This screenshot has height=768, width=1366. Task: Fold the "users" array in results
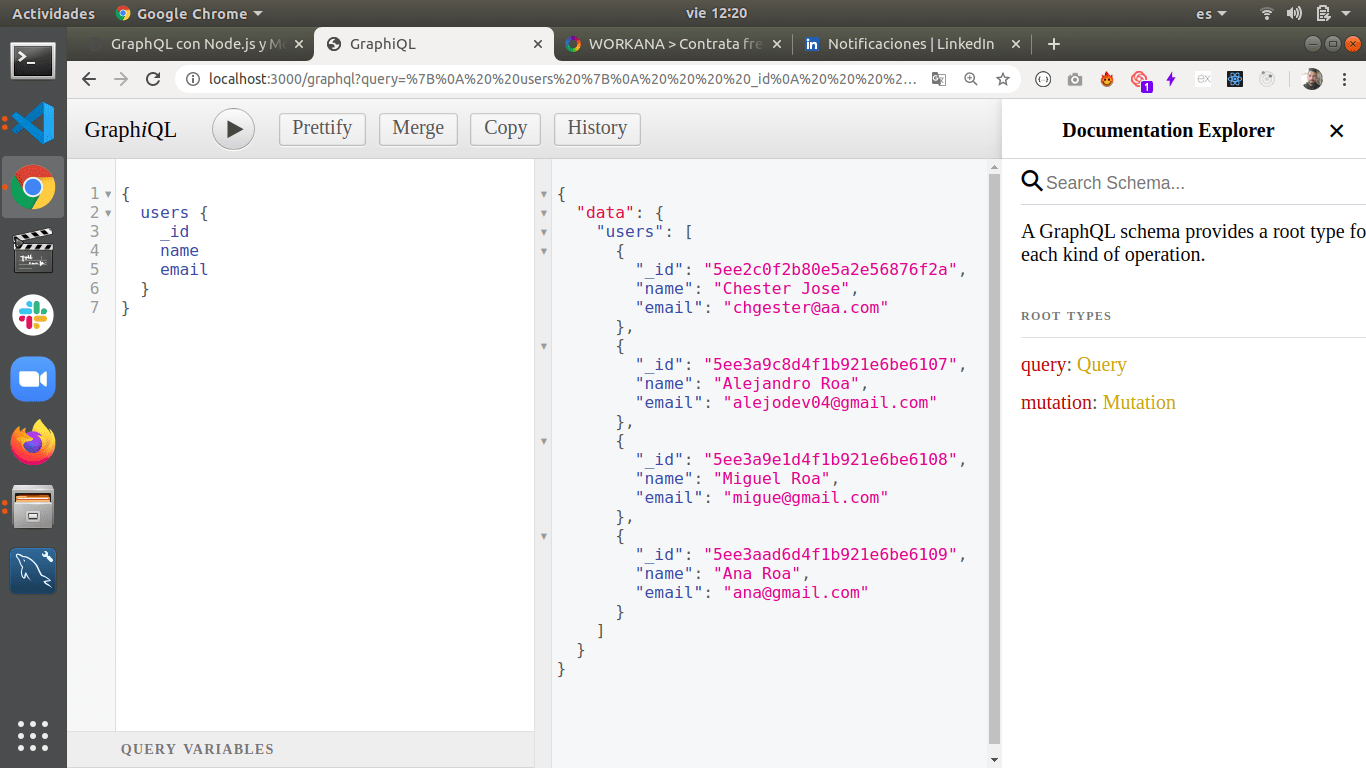tap(544, 232)
